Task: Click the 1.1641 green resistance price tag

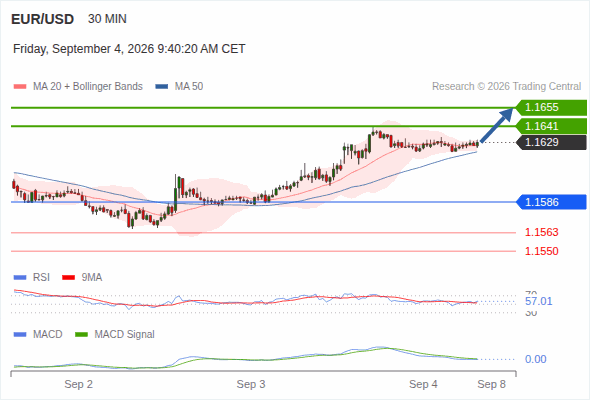Action: pyautogui.click(x=551, y=126)
